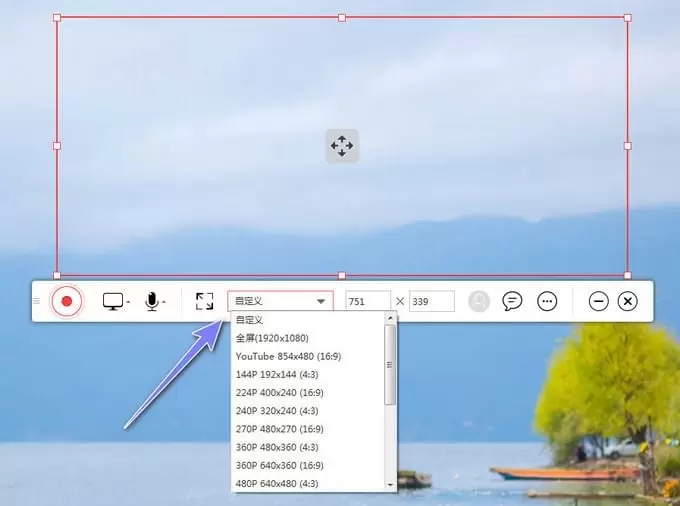Choose 全屏(1920x1080) from the list

click(x=308, y=338)
